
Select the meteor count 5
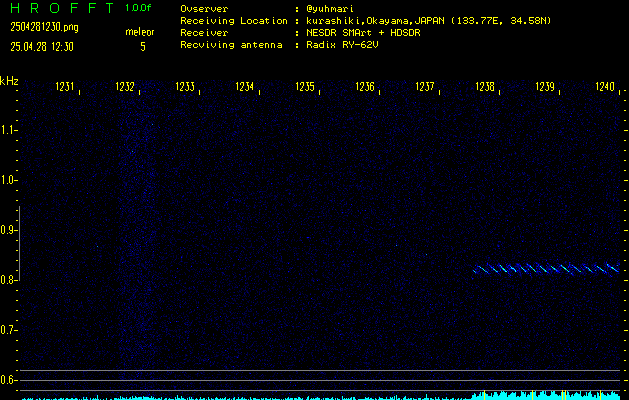pos(143,47)
